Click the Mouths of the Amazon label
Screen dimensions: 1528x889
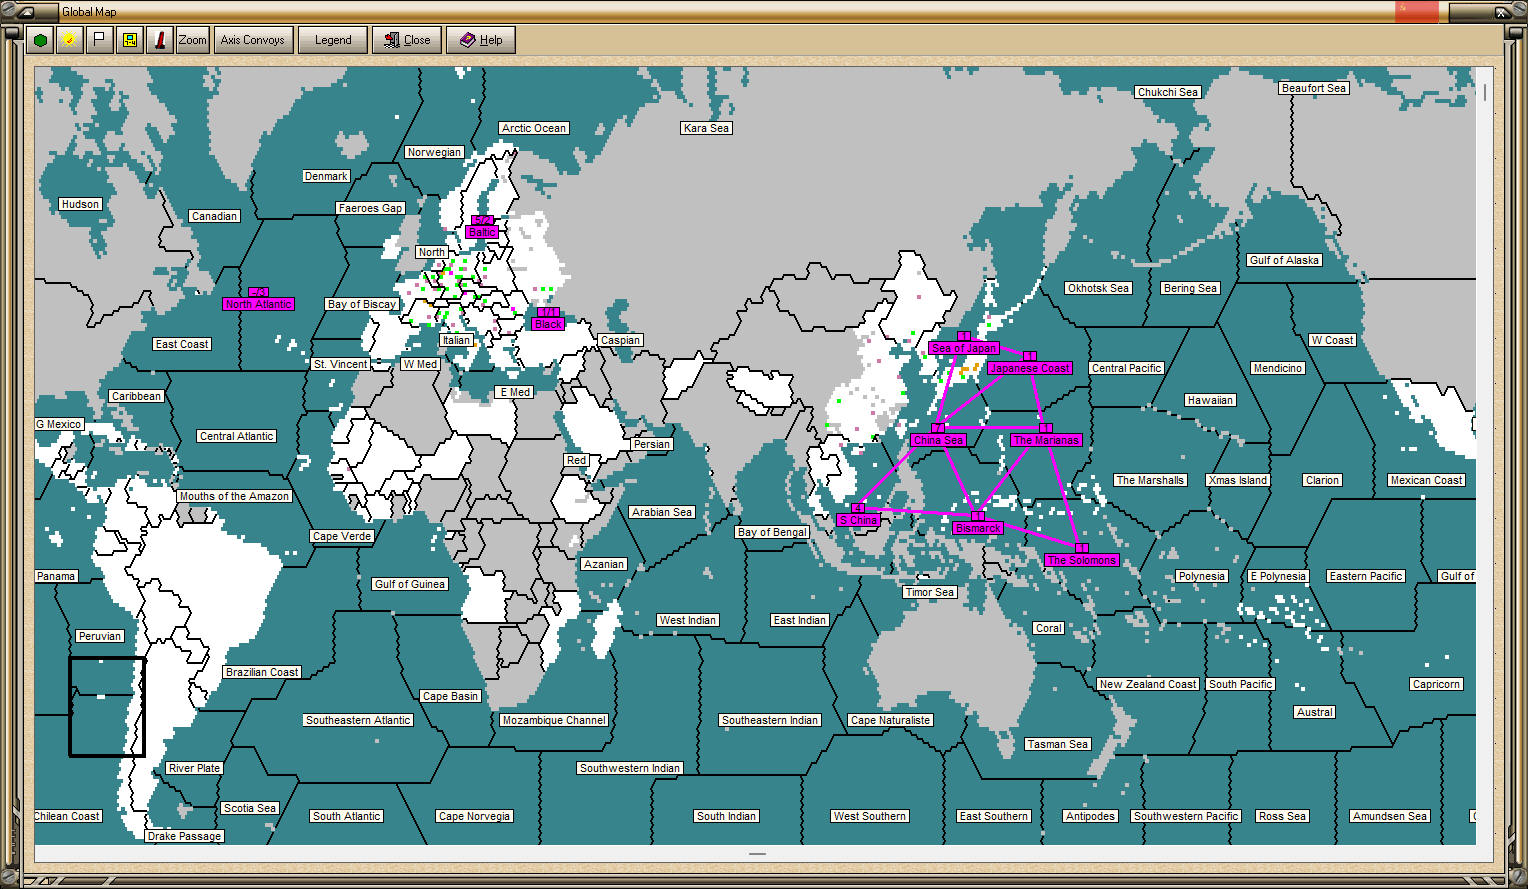(x=234, y=496)
